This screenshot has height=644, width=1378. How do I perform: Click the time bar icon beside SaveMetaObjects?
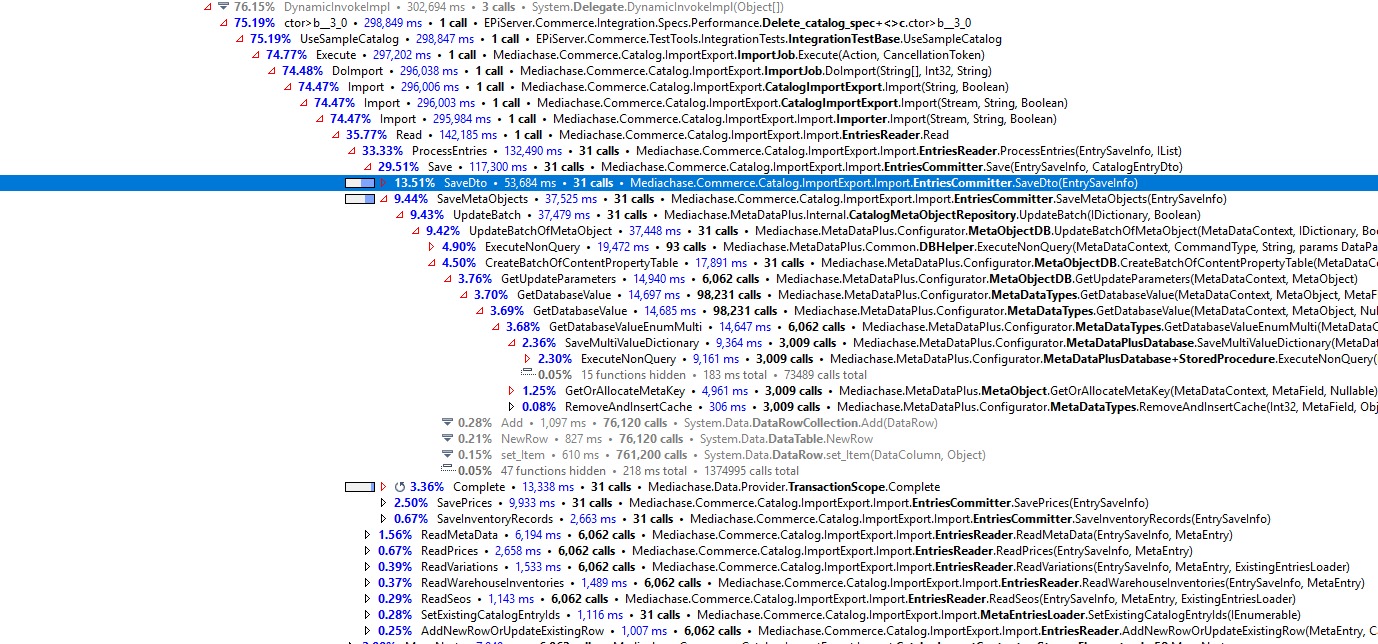click(x=359, y=199)
